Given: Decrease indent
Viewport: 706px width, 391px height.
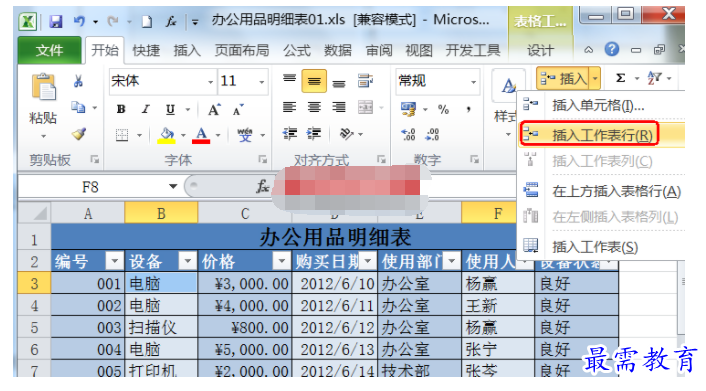Looking at the screenshot, I should pos(290,134).
